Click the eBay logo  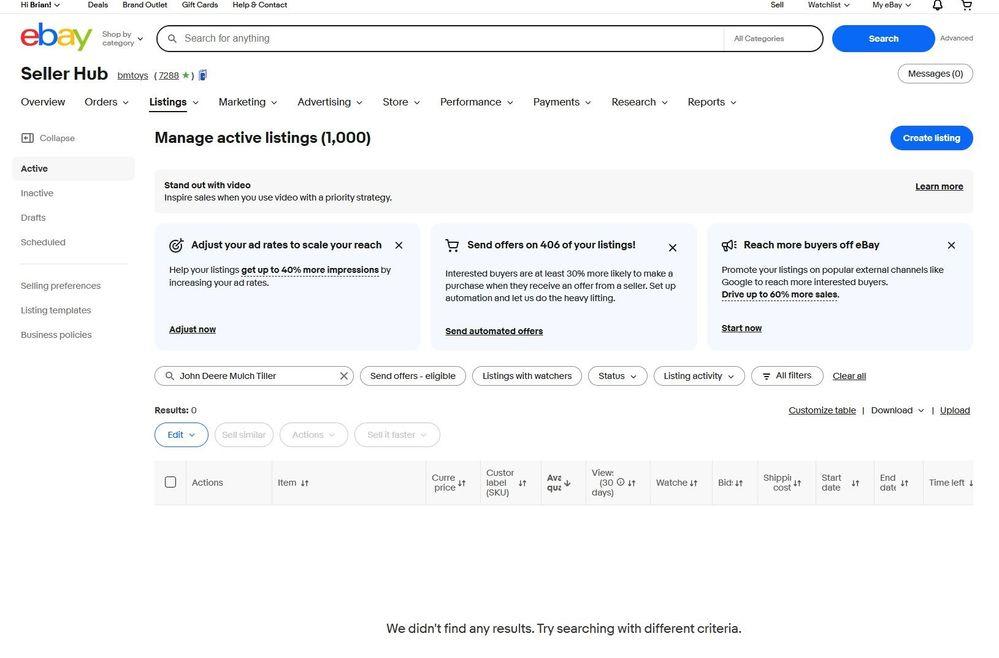tap(56, 37)
